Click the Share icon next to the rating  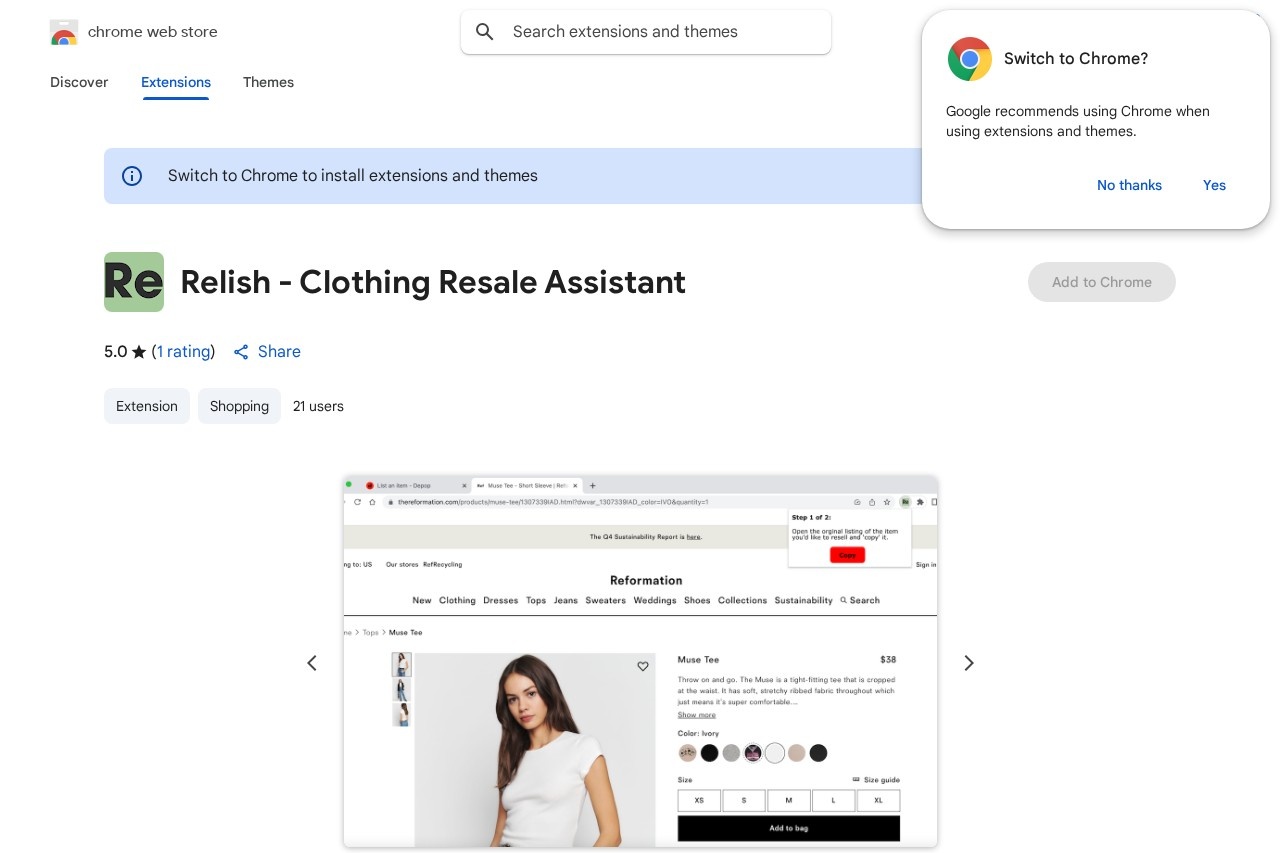[241, 352]
